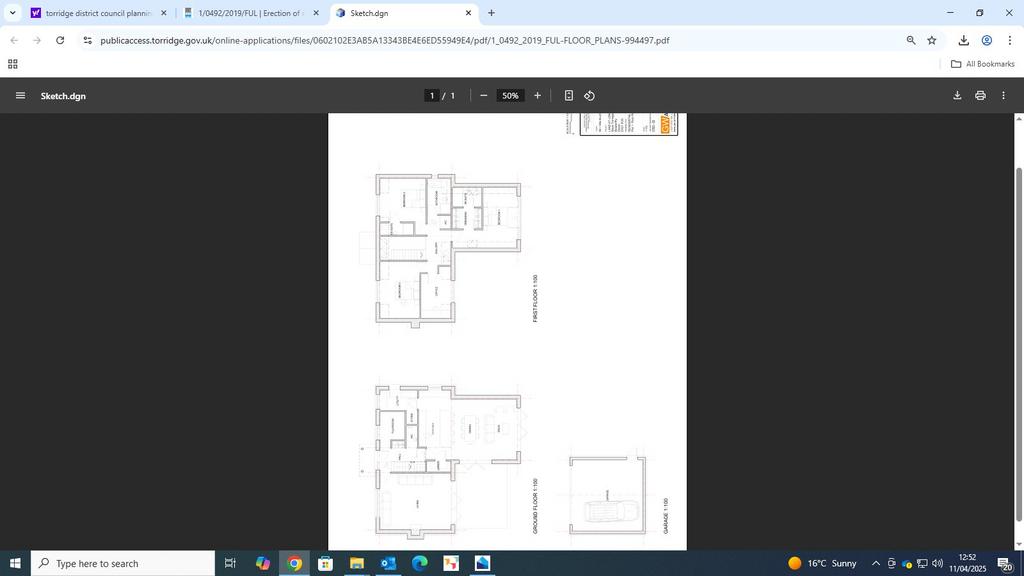Print the Sketch.dgn document
The image size is (1024, 576).
click(980, 95)
